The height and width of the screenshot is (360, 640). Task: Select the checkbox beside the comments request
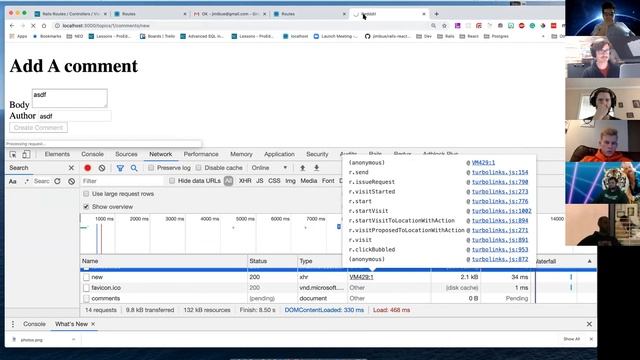click(x=86, y=298)
